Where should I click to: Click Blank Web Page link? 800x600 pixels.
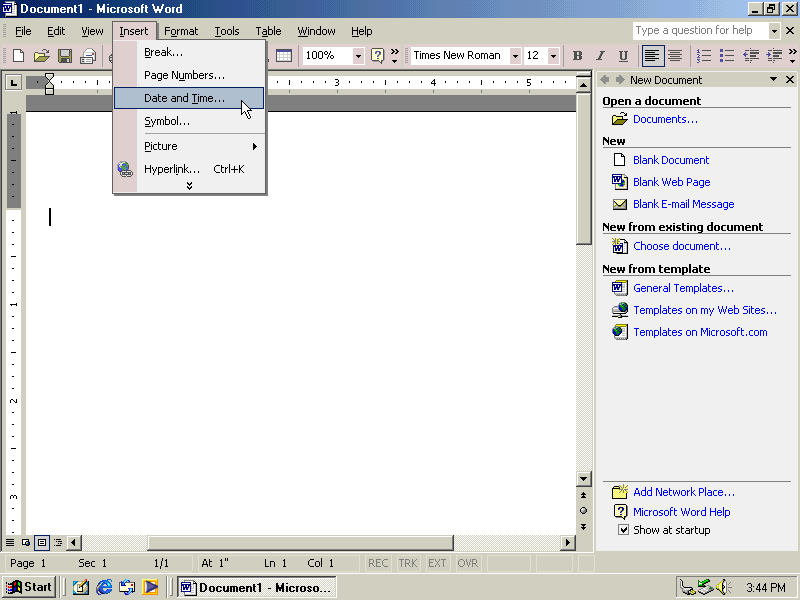click(x=671, y=182)
